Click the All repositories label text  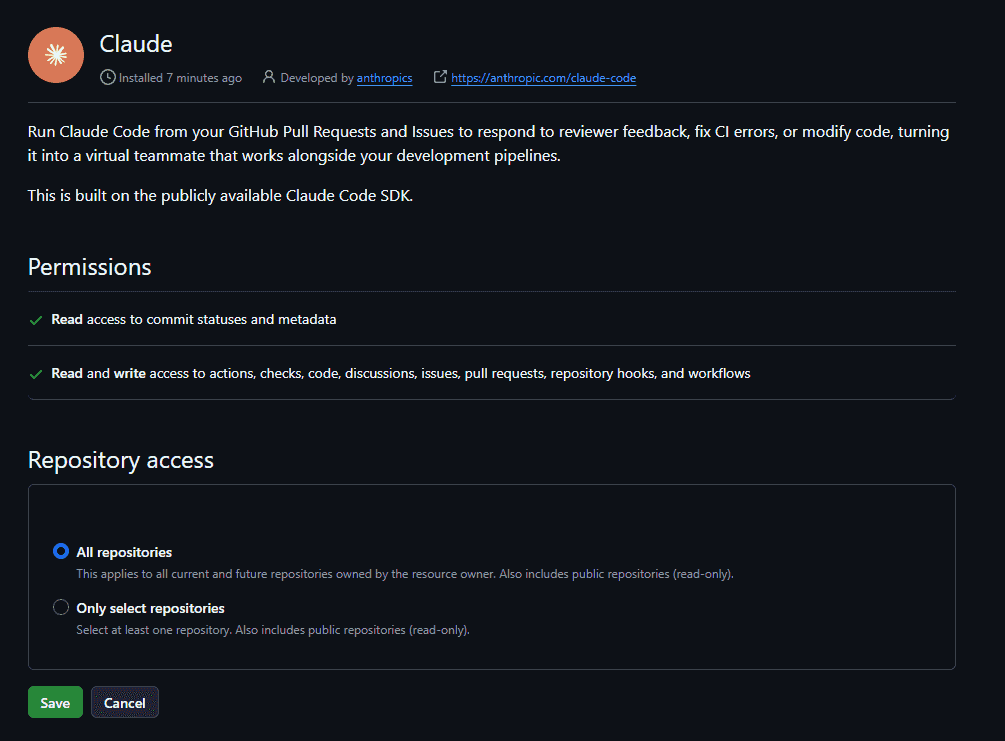coord(124,552)
